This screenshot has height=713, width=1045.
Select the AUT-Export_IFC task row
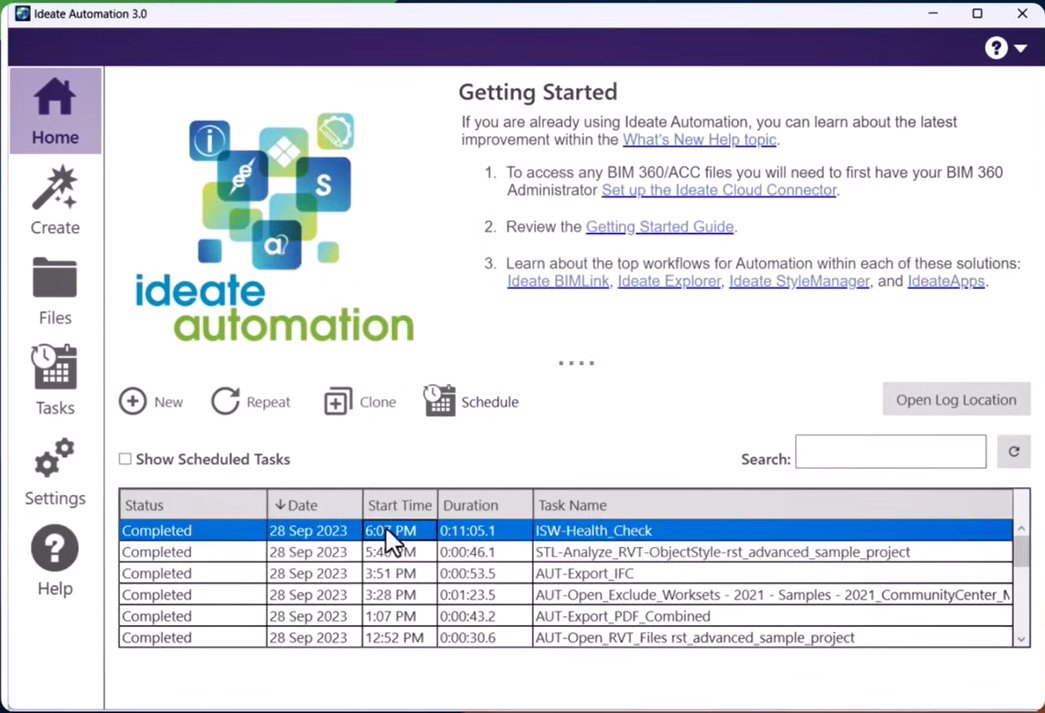click(x=566, y=573)
